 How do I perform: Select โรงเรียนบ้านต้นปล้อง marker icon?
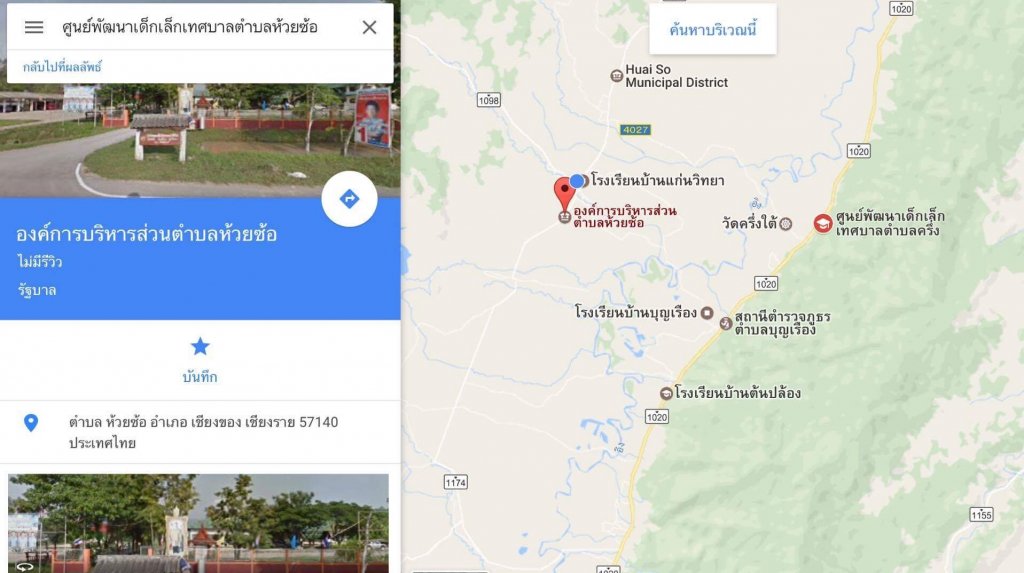tap(666, 393)
